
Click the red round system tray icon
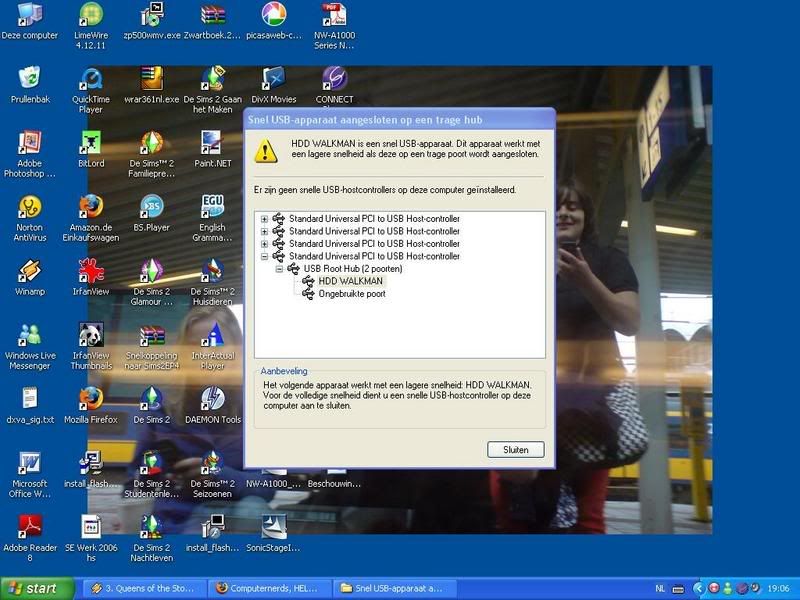(714, 588)
